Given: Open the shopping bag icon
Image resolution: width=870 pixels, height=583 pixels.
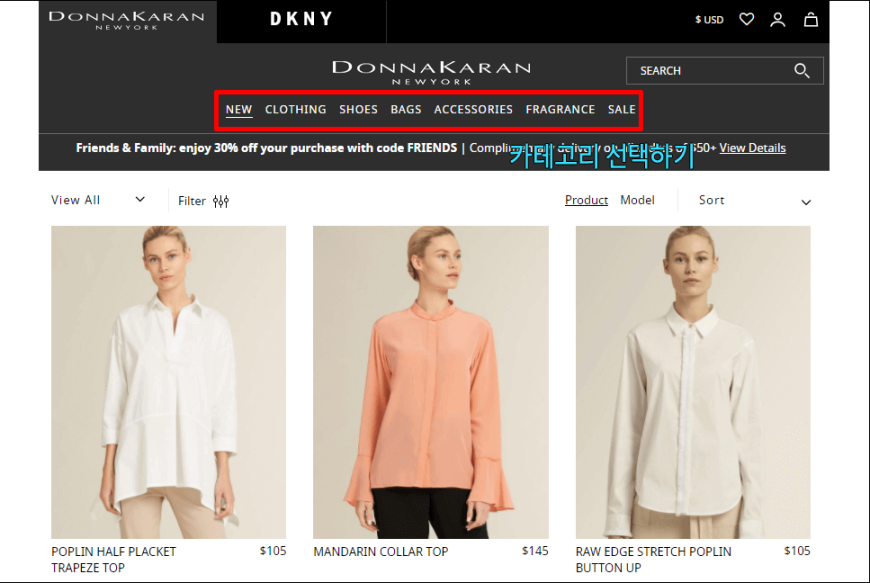Looking at the screenshot, I should click(811, 19).
